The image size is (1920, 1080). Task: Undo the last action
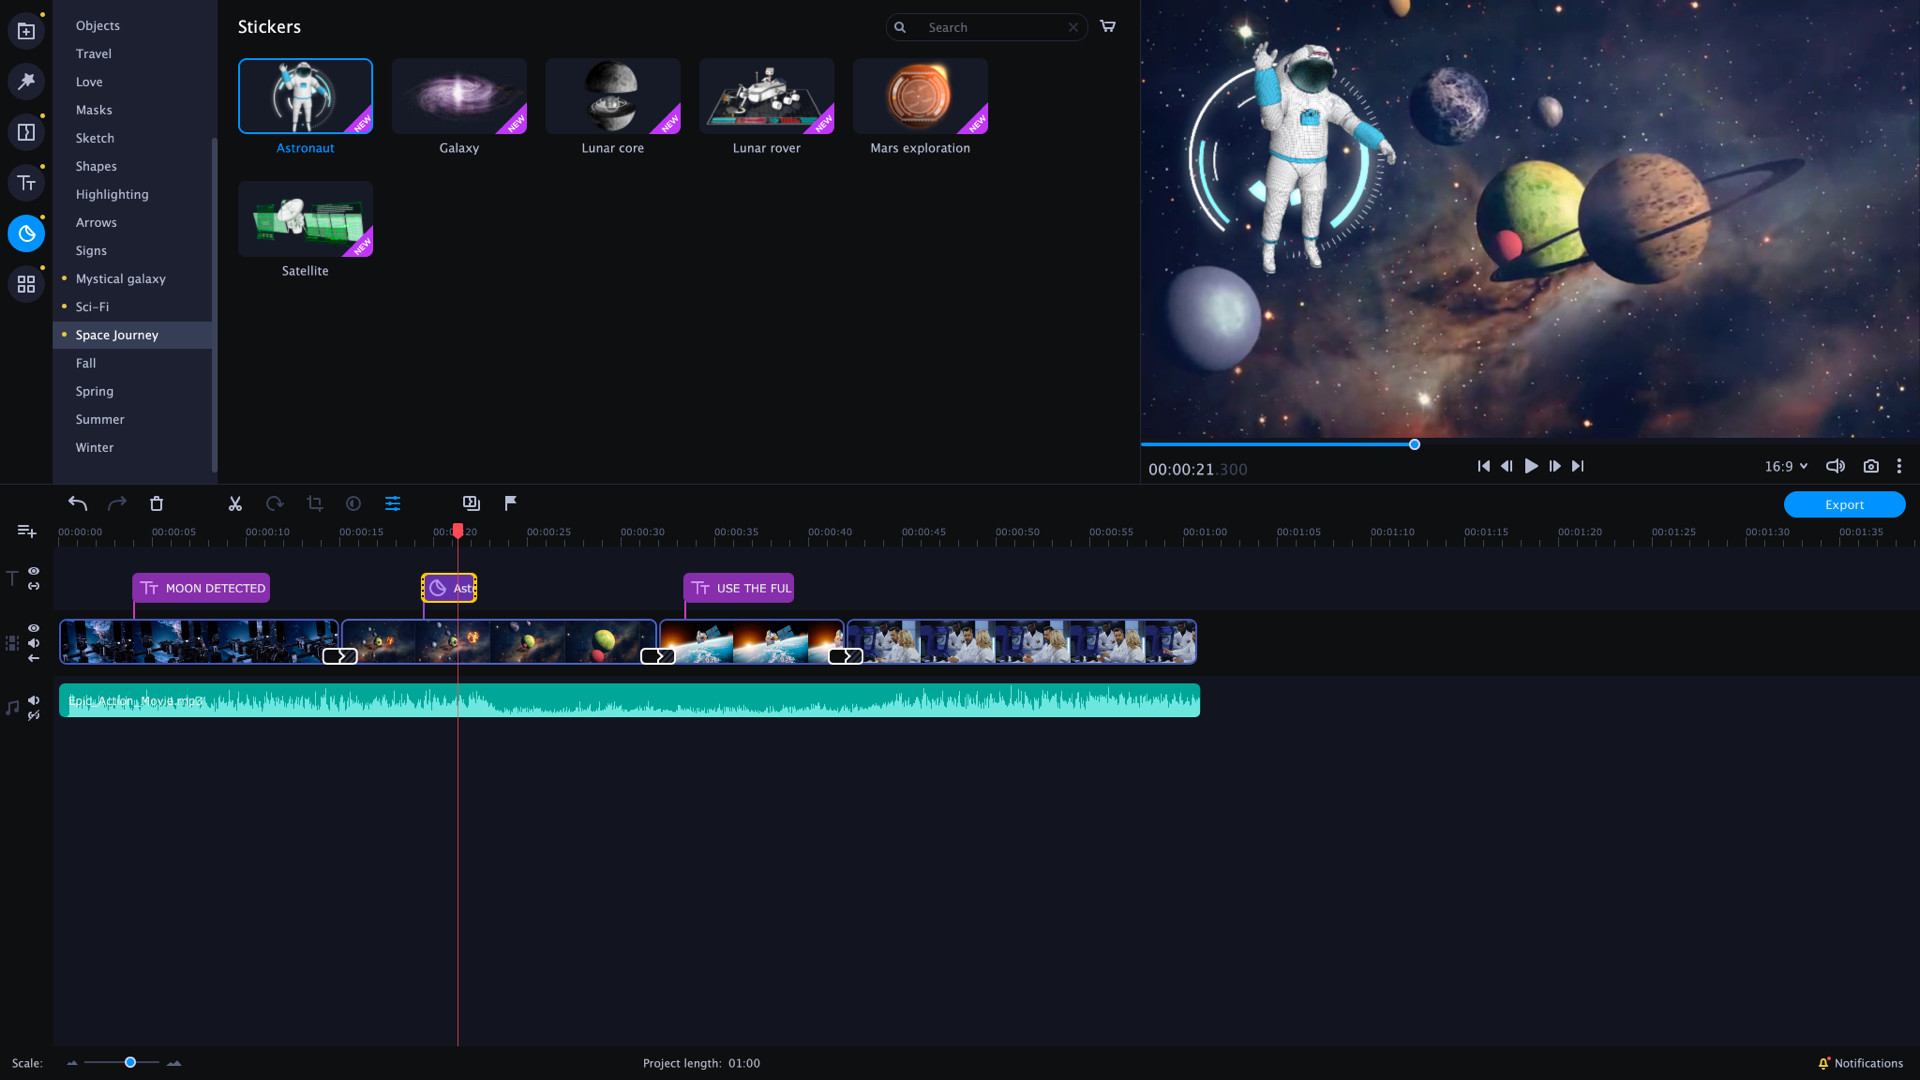tap(77, 503)
